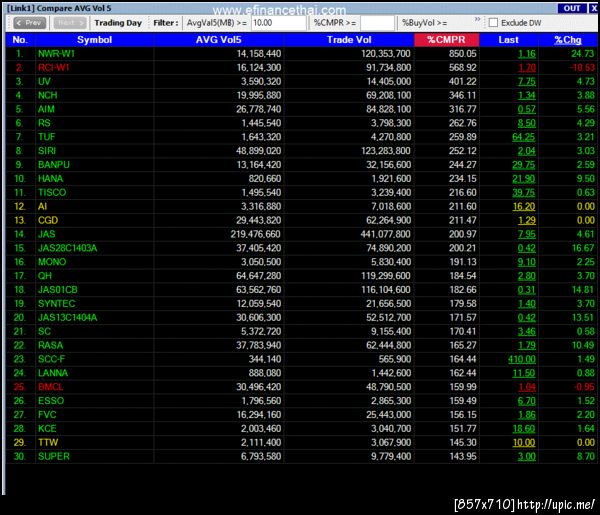Open last price 410.00 link for SCC-F
Viewport: 600px width, 515px height.
(522, 359)
